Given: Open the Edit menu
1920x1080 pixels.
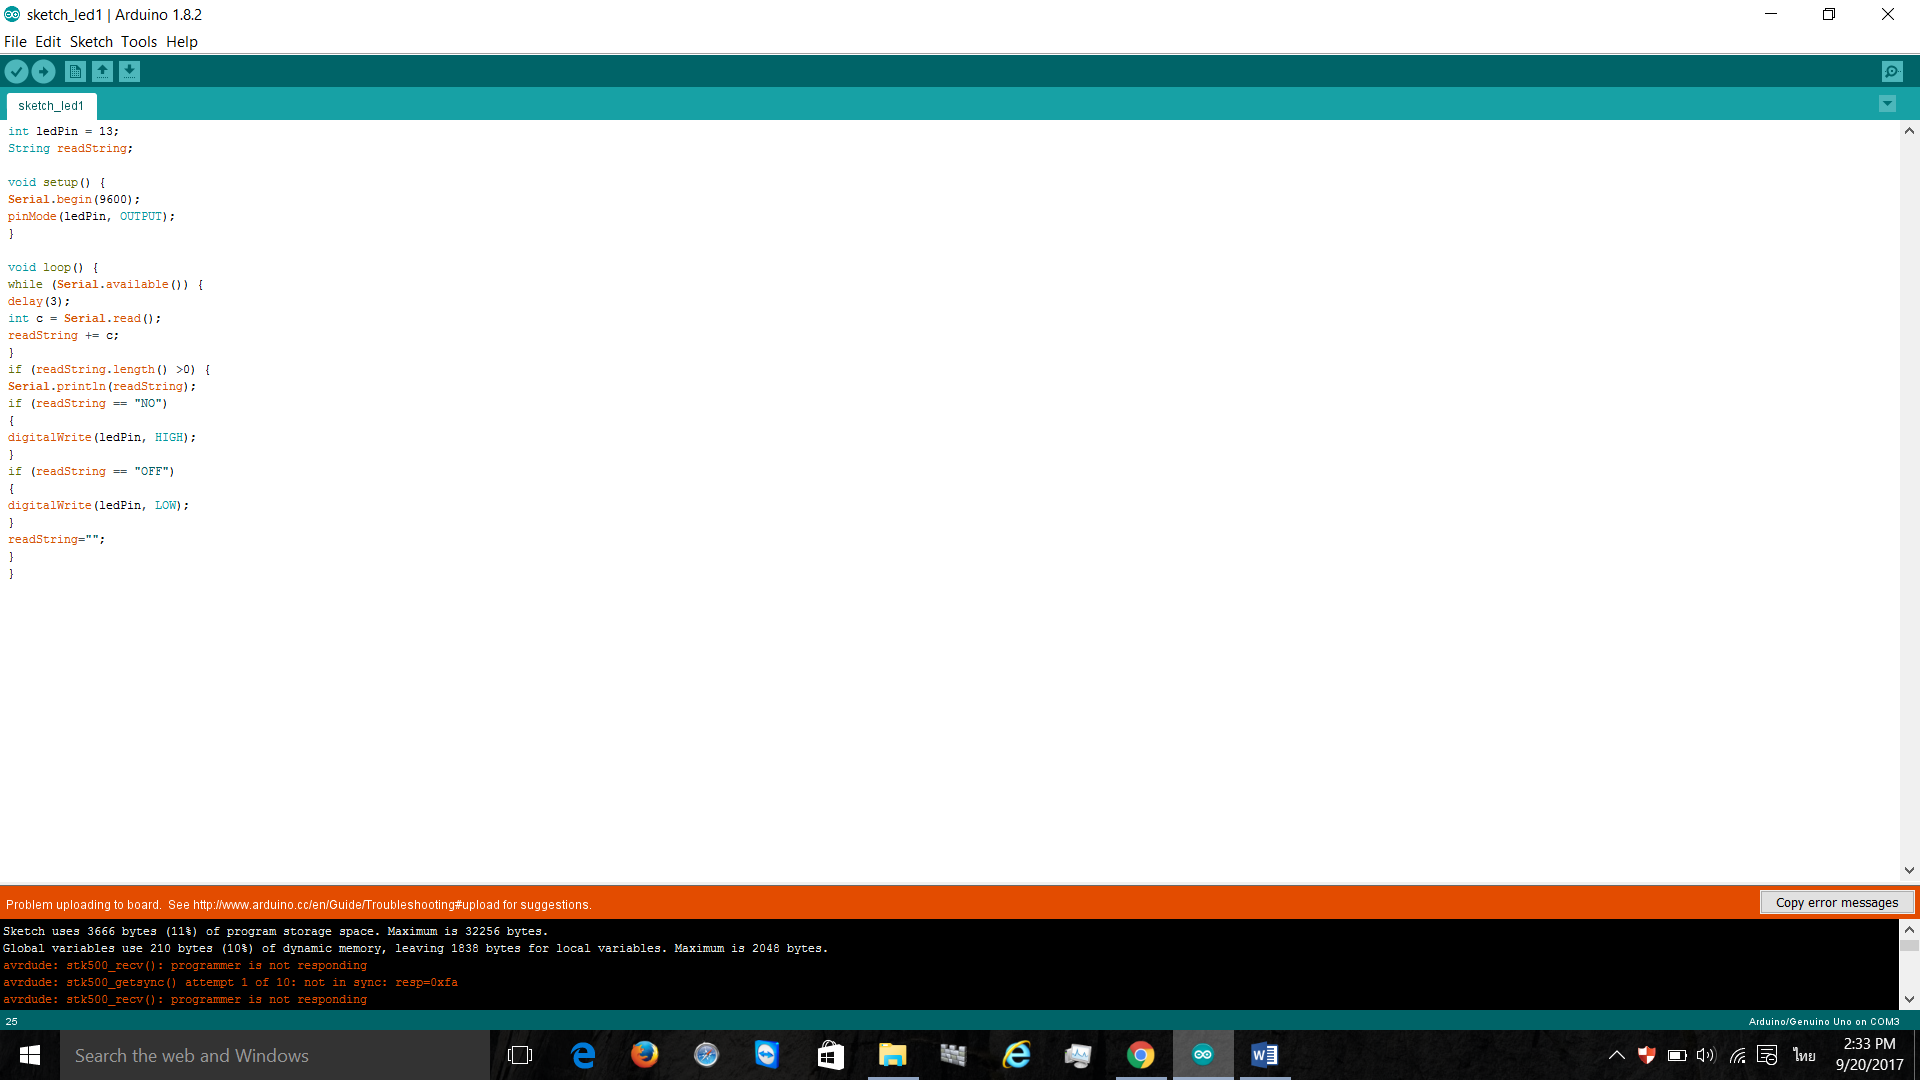Looking at the screenshot, I should [48, 42].
